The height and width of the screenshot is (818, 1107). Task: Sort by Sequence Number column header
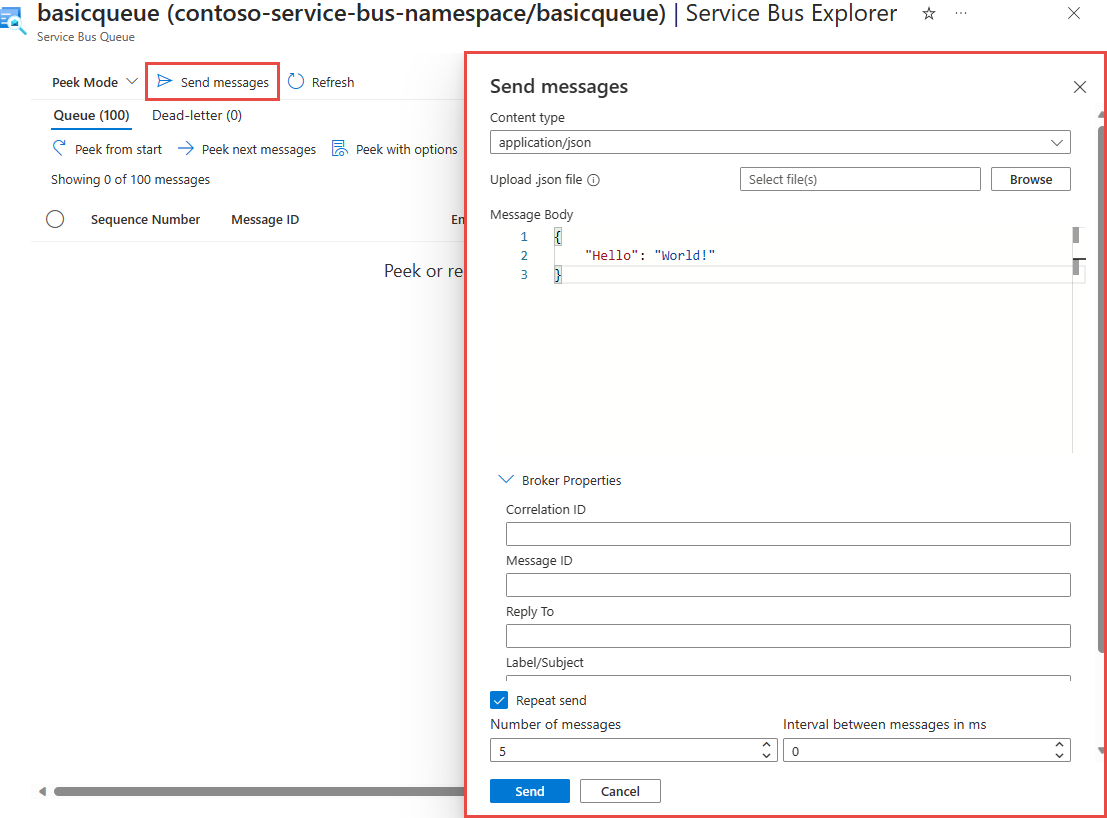click(145, 219)
